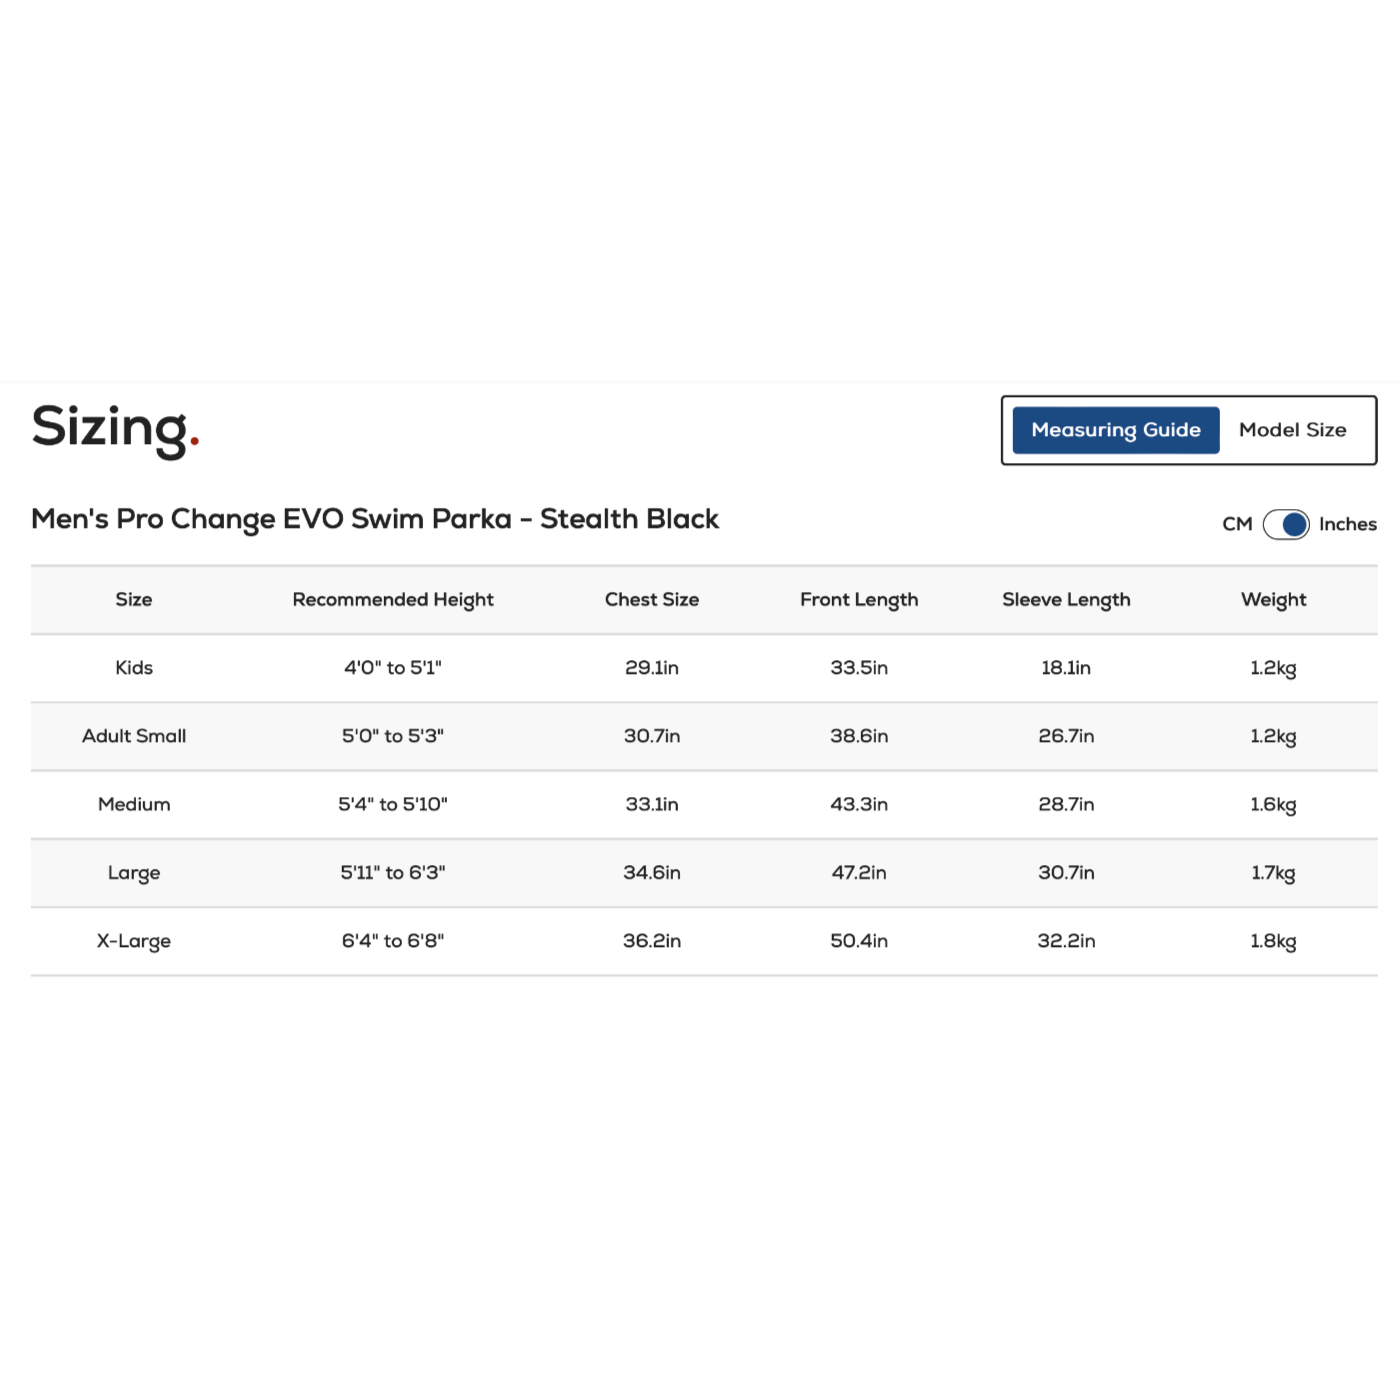The height and width of the screenshot is (1400, 1400).
Task: Select the Kids size row label
Action: tap(134, 668)
